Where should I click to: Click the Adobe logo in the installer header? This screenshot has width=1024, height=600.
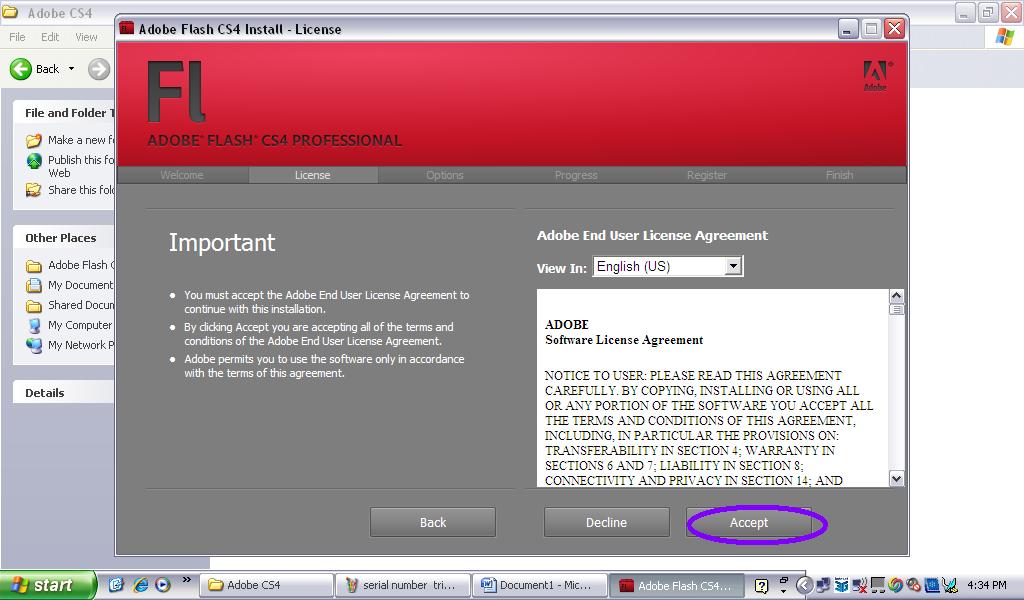[875, 76]
